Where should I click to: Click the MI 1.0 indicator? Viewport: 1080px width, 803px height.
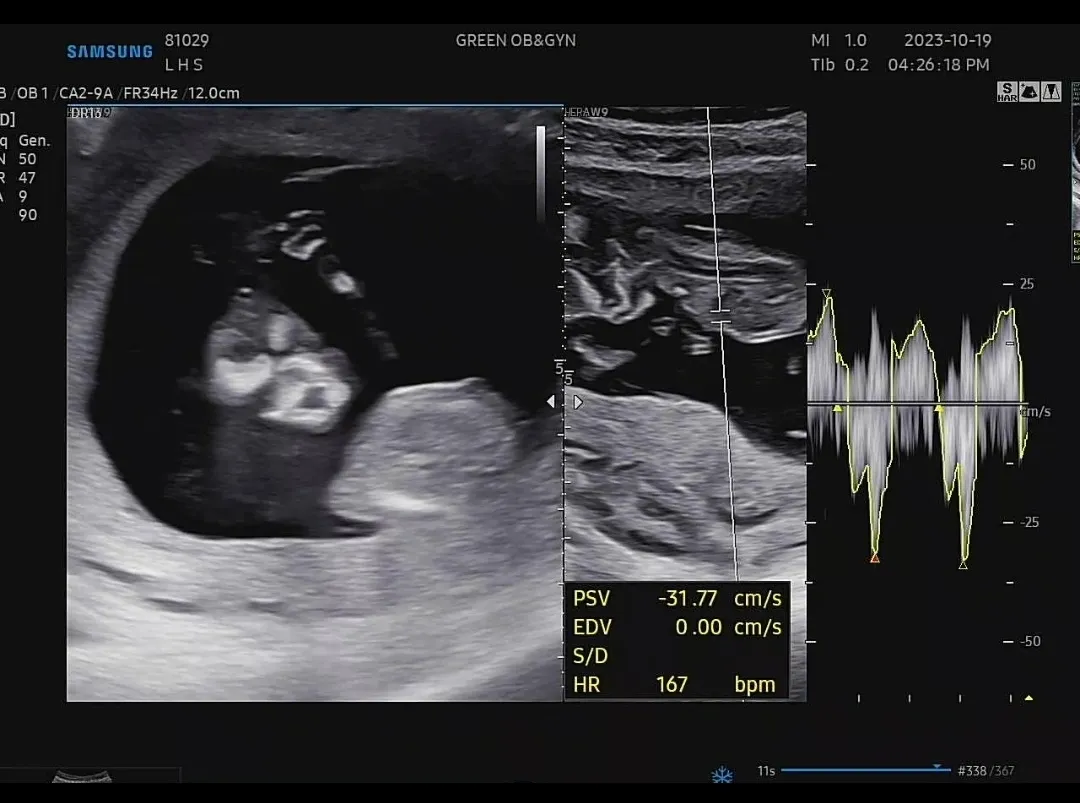pos(838,41)
